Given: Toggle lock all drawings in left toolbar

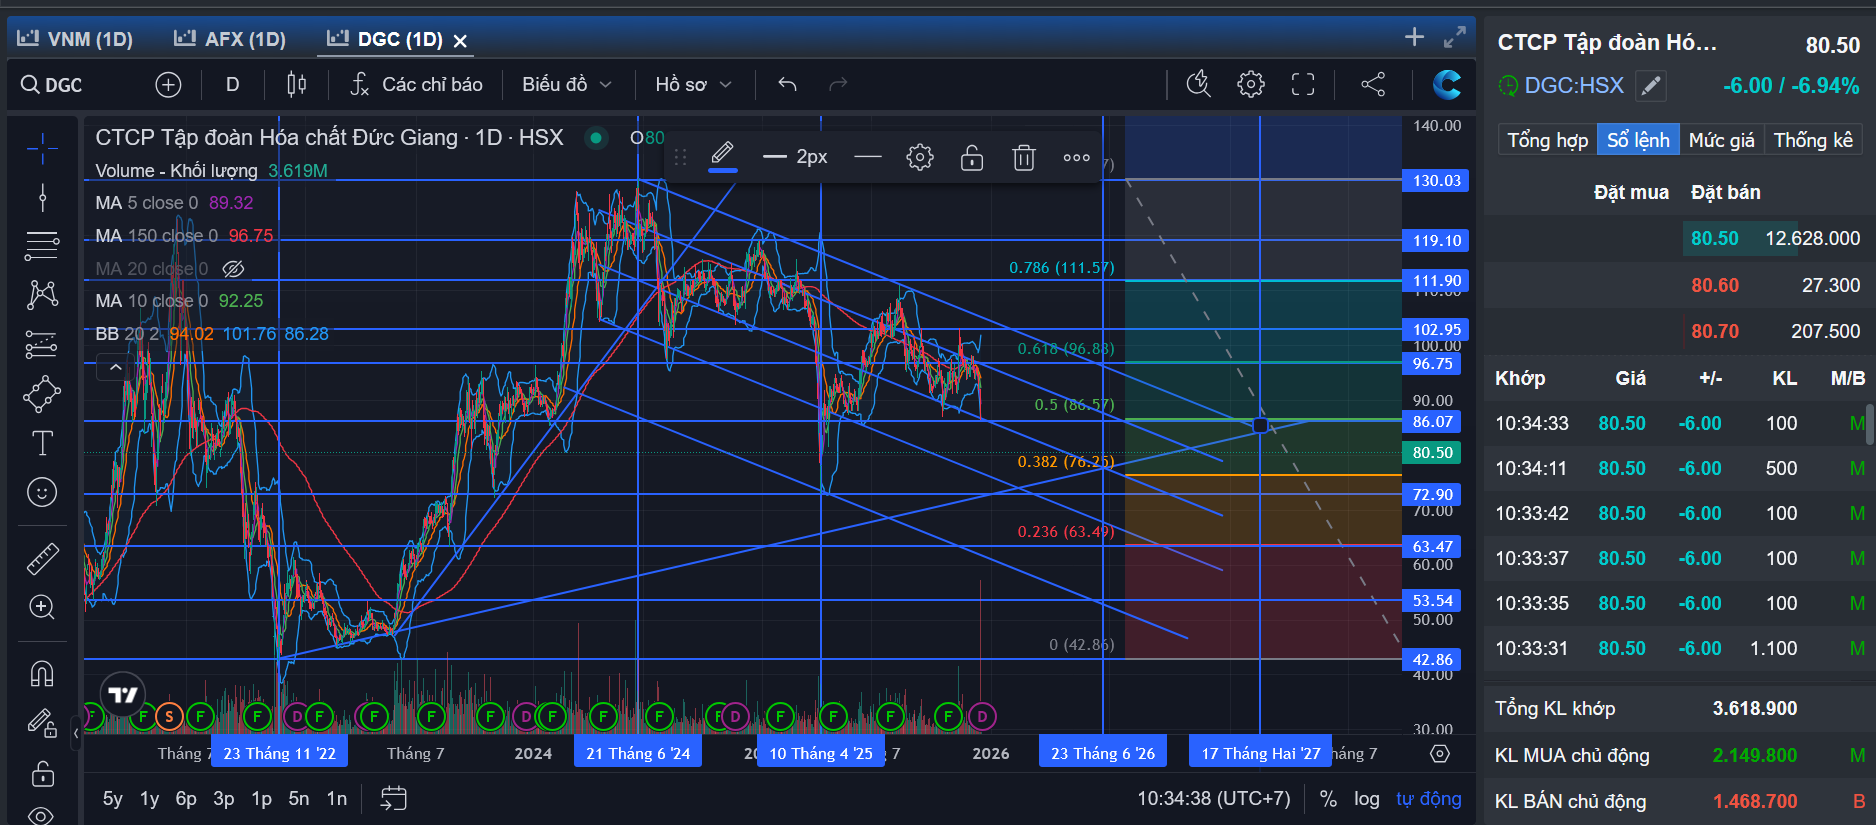Looking at the screenshot, I should 42,773.
